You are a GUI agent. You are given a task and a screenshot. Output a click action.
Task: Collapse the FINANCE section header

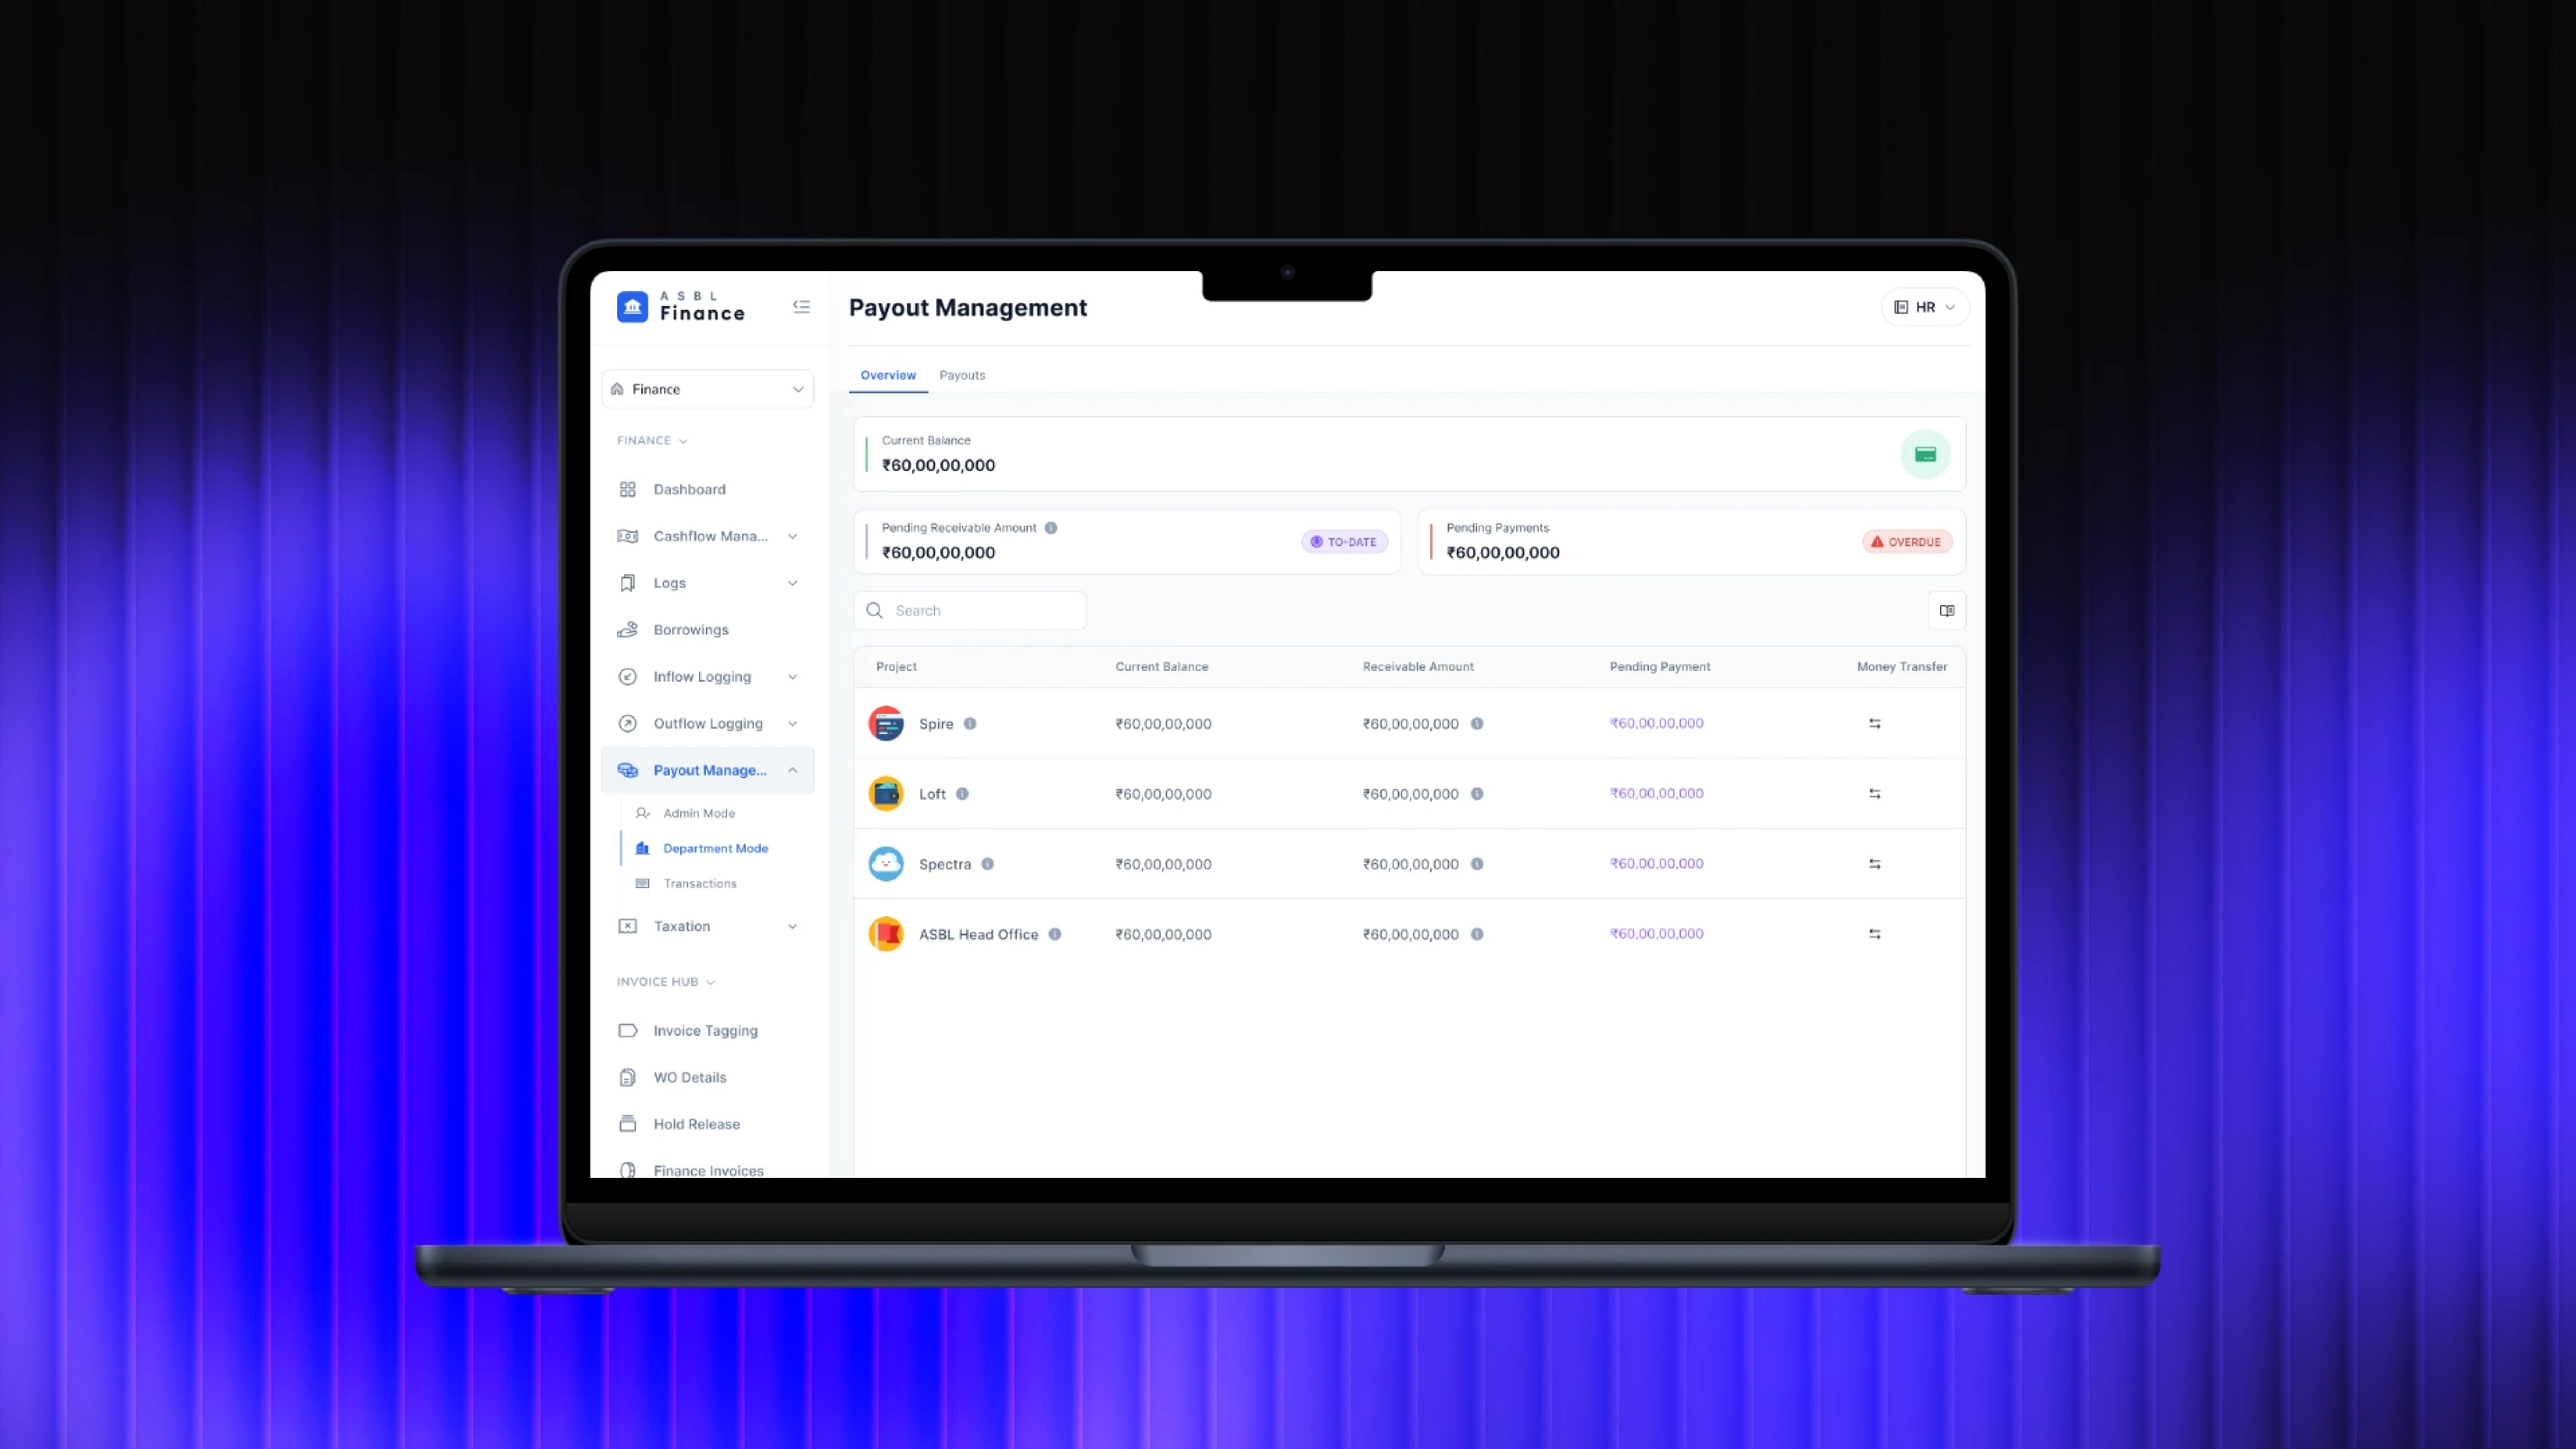pyautogui.click(x=652, y=441)
